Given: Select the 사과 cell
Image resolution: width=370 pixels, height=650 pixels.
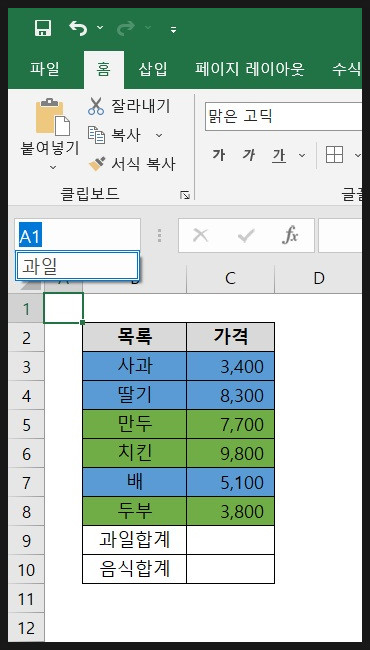Looking at the screenshot, I should click(135, 366).
